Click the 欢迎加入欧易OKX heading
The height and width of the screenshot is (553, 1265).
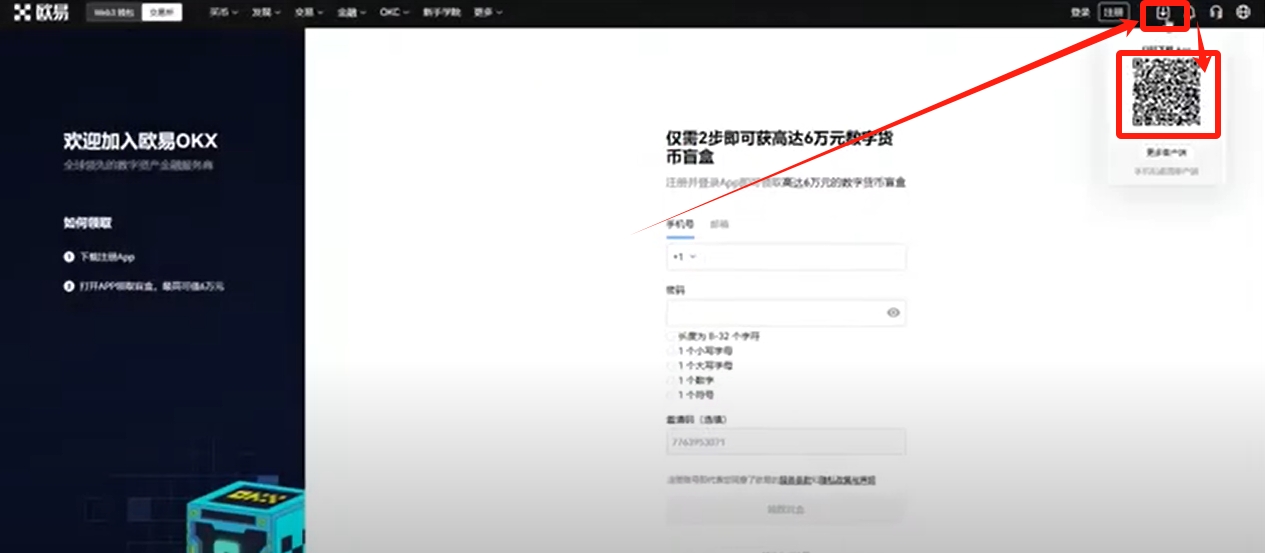141,141
